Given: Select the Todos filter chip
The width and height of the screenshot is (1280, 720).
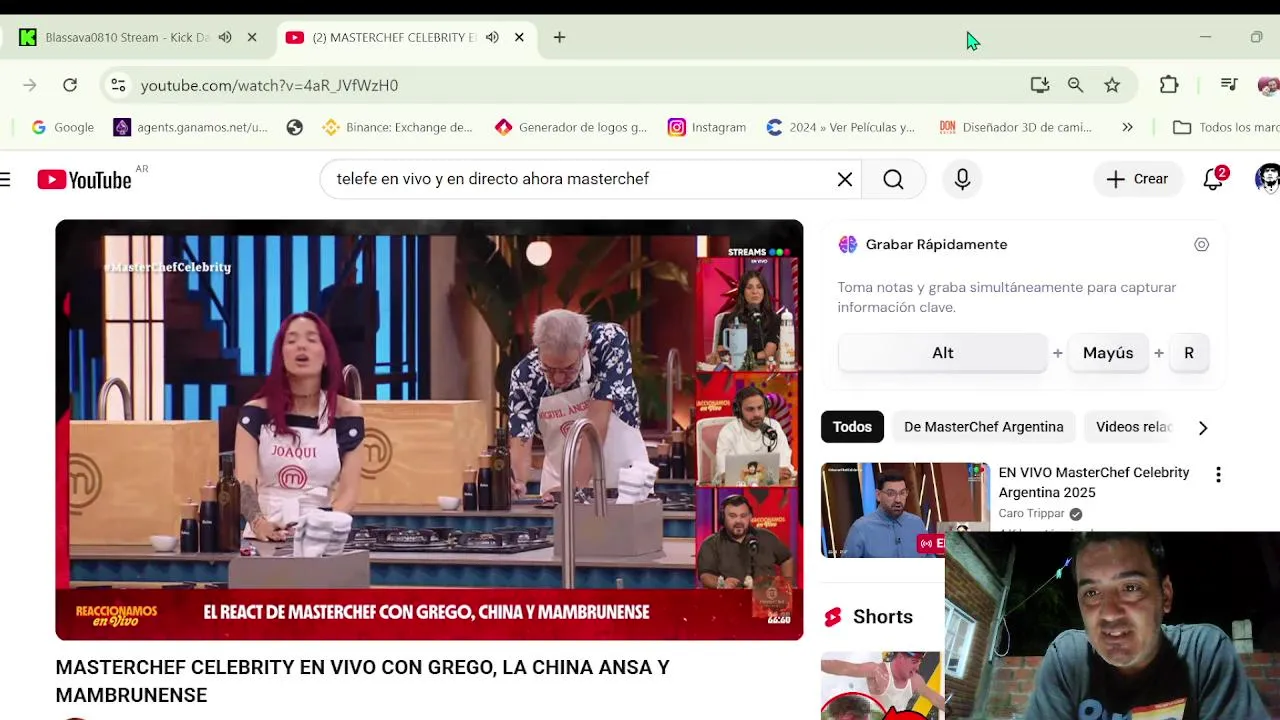Looking at the screenshot, I should coord(852,427).
